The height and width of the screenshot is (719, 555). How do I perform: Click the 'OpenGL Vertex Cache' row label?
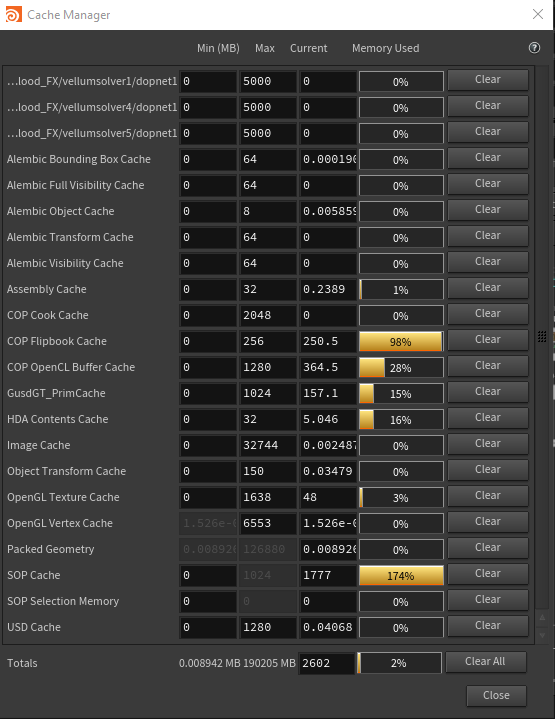coord(60,523)
